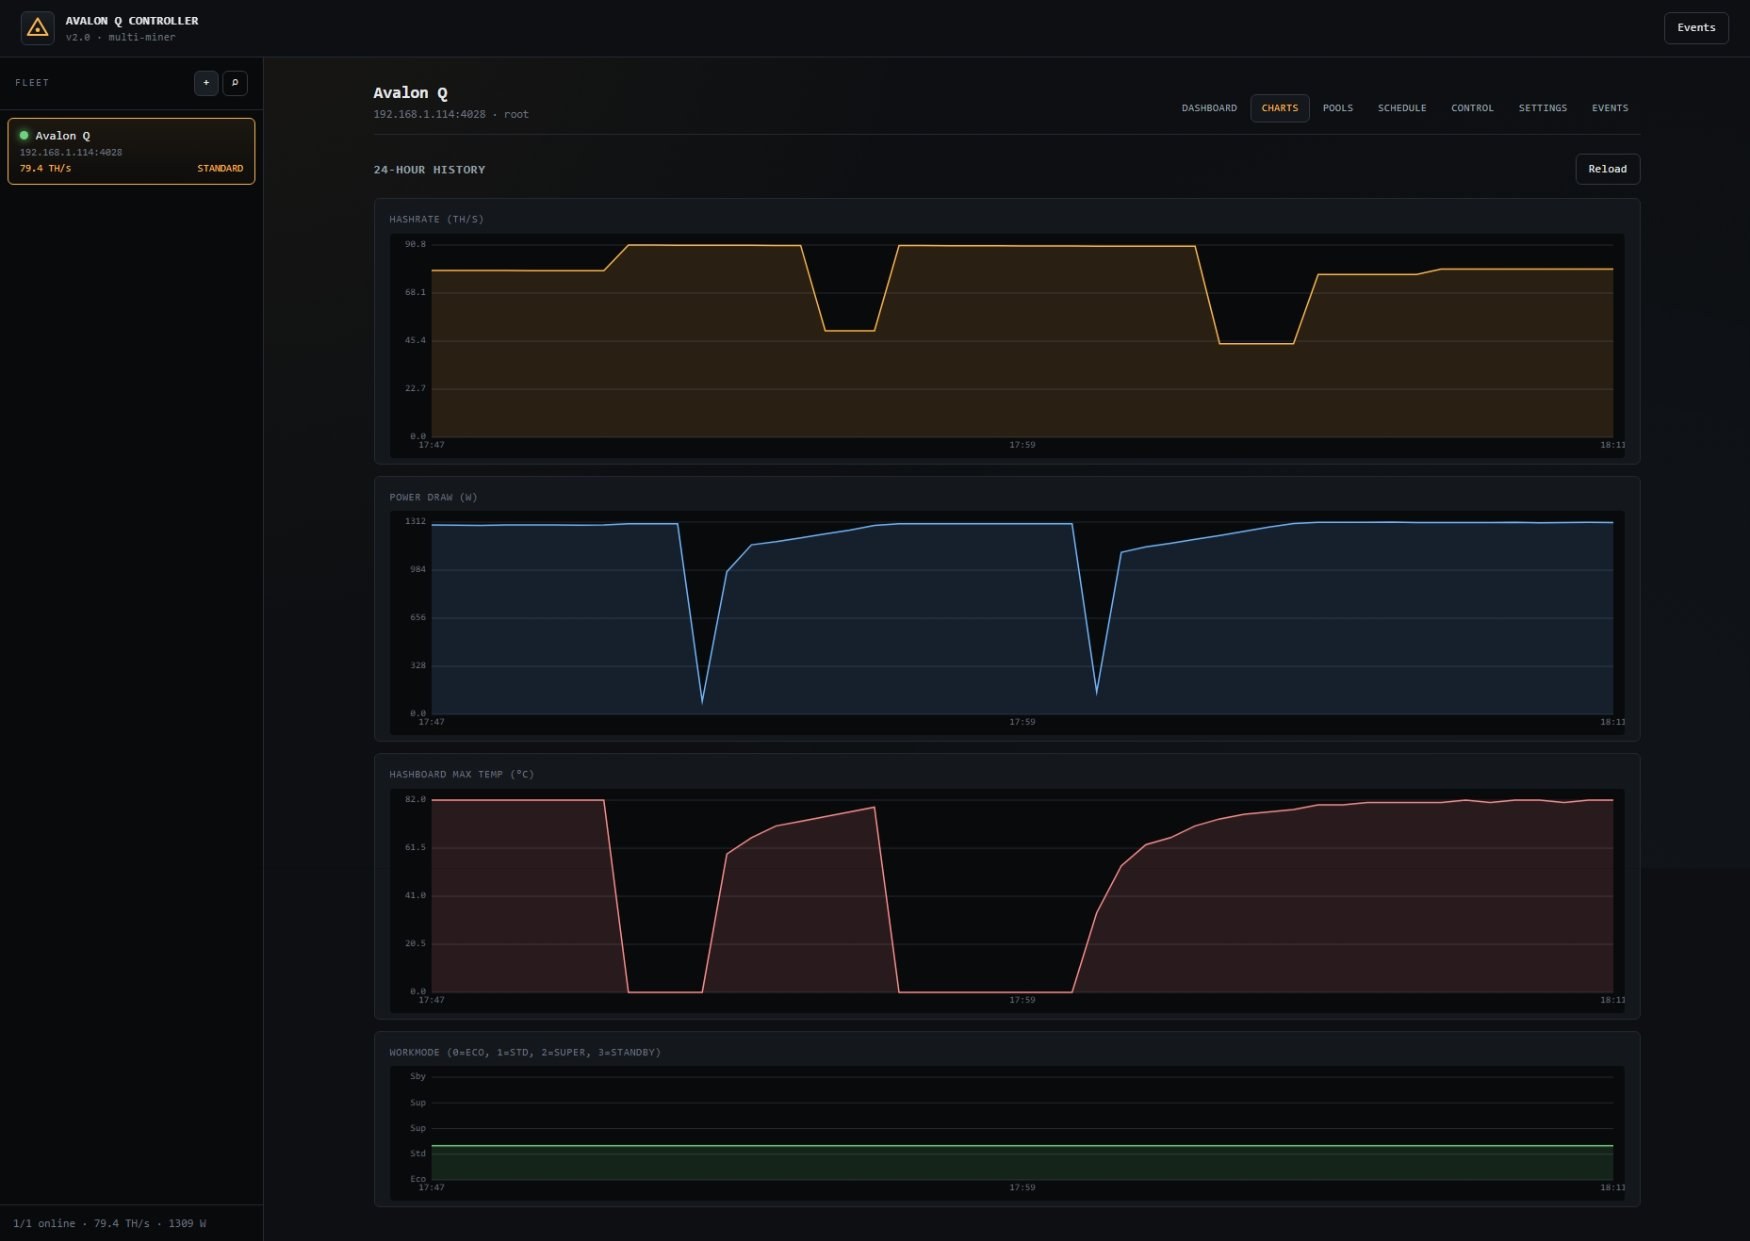Reload the 24-hour history charts

1607,169
